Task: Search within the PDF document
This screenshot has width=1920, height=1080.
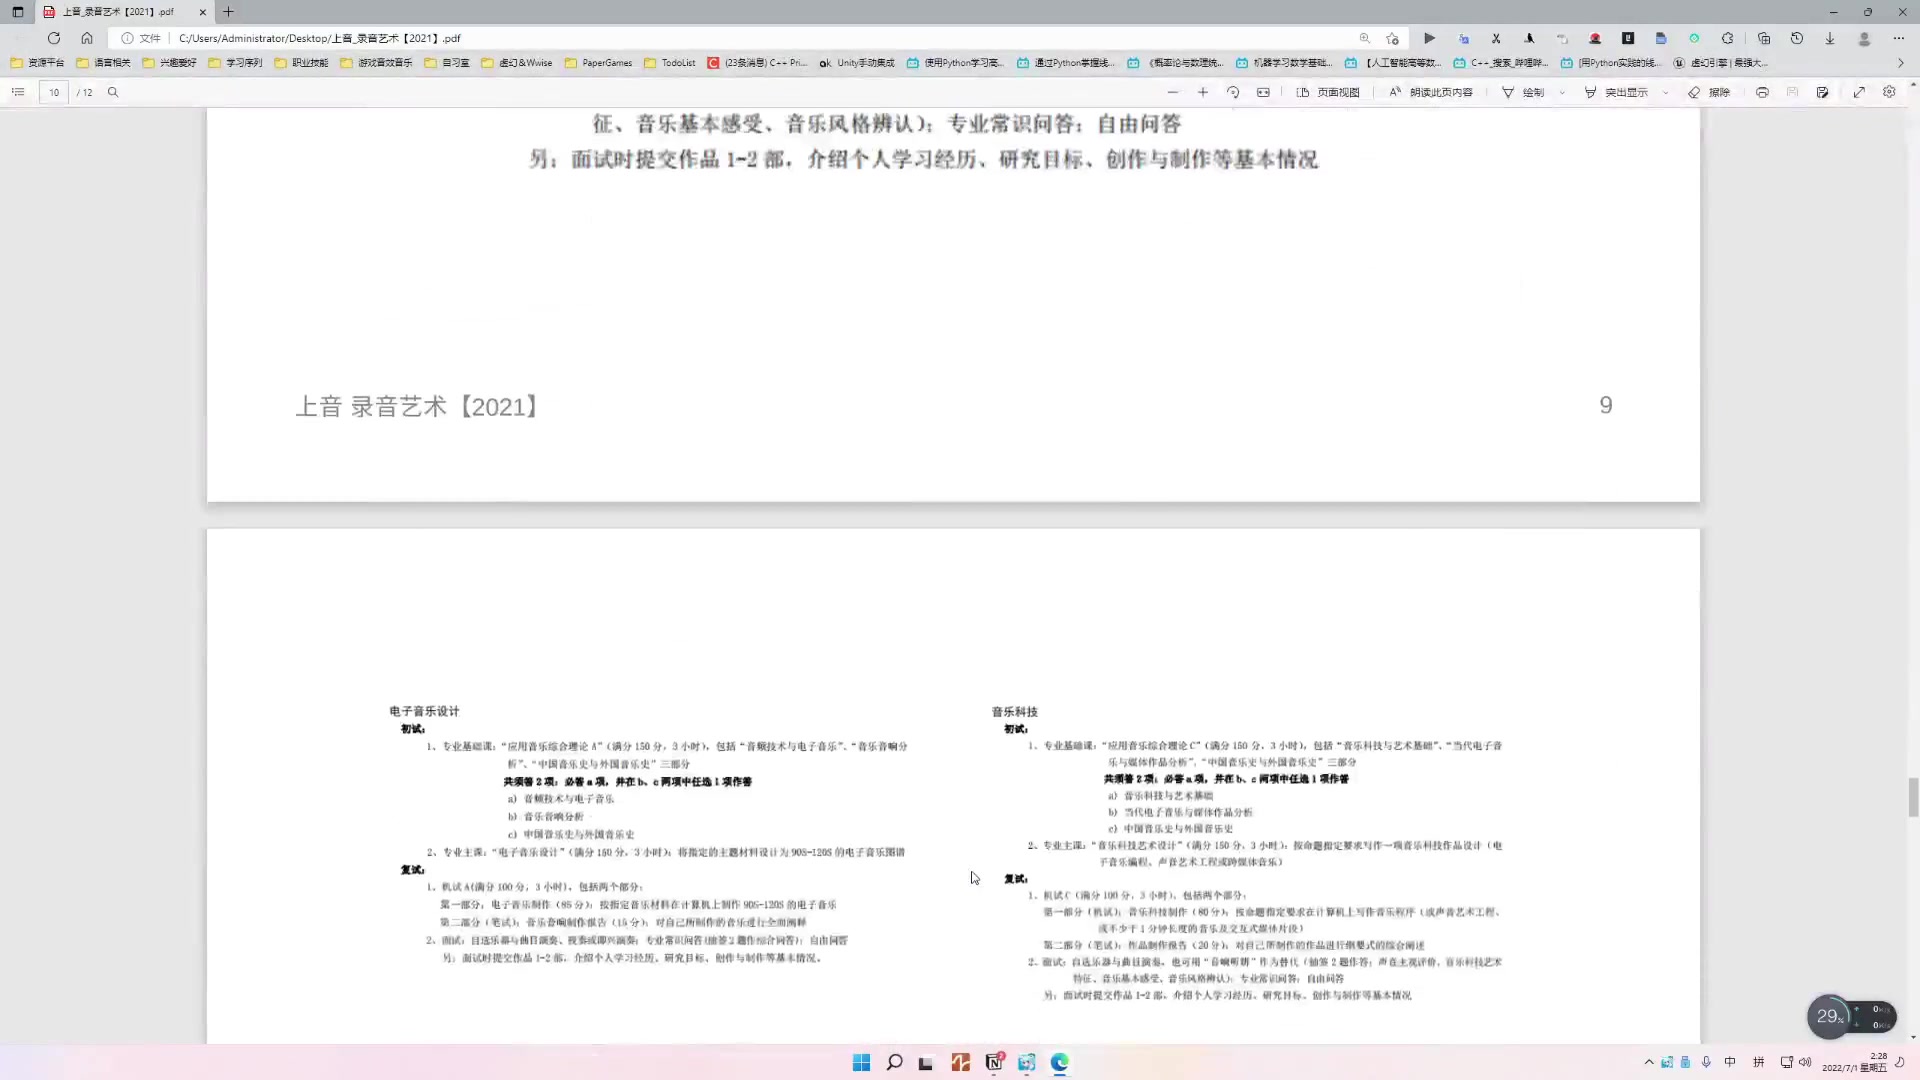Action: point(113,92)
